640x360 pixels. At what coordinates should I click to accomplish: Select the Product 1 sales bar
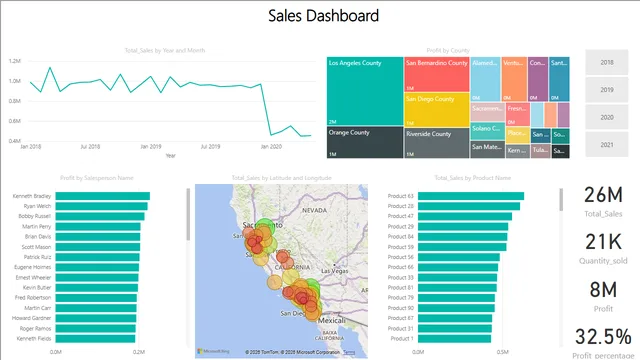pyautogui.click(x=455, y=338)
